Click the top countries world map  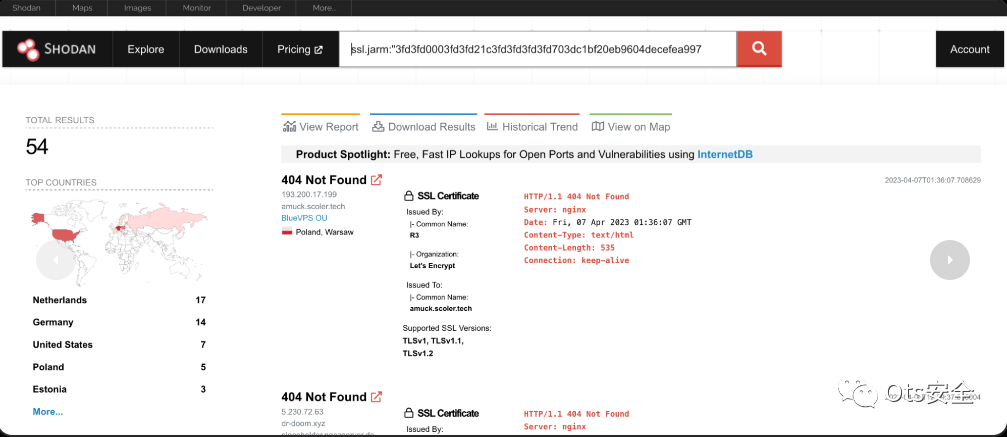(x=119, y=241)
